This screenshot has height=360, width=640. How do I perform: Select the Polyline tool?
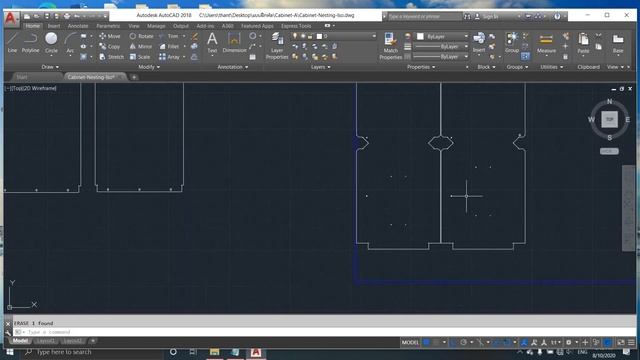click(30, 42)
